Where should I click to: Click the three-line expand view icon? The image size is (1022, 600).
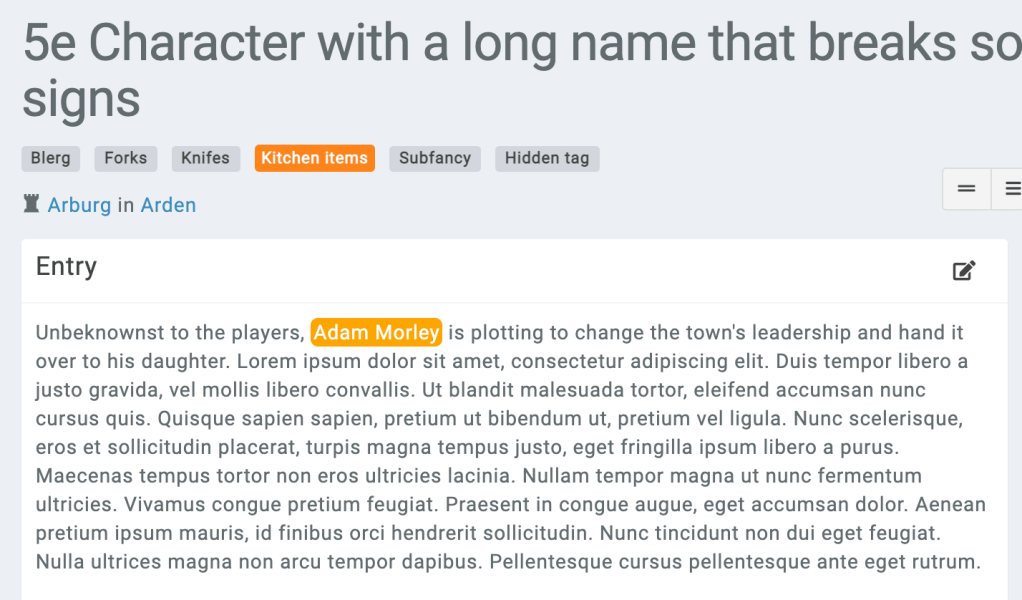pos(1012,189)
